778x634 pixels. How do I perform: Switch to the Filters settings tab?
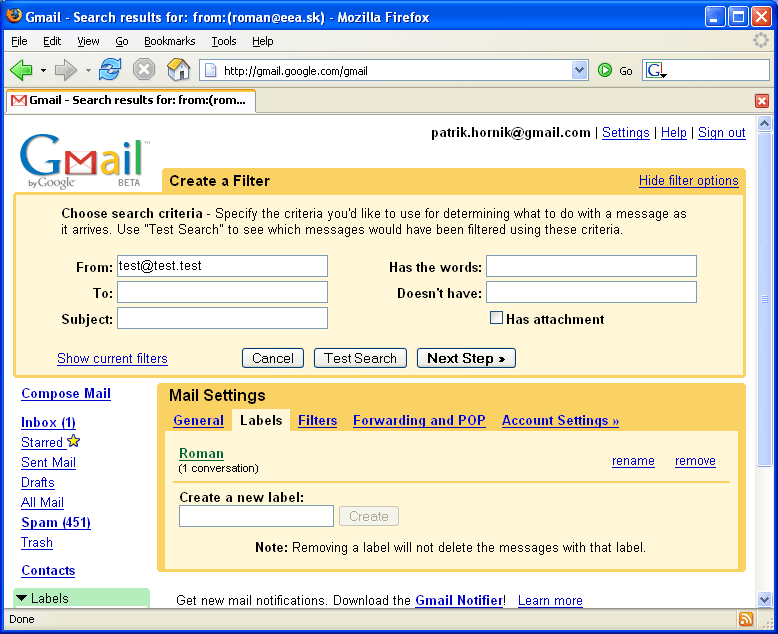[317, 421]
